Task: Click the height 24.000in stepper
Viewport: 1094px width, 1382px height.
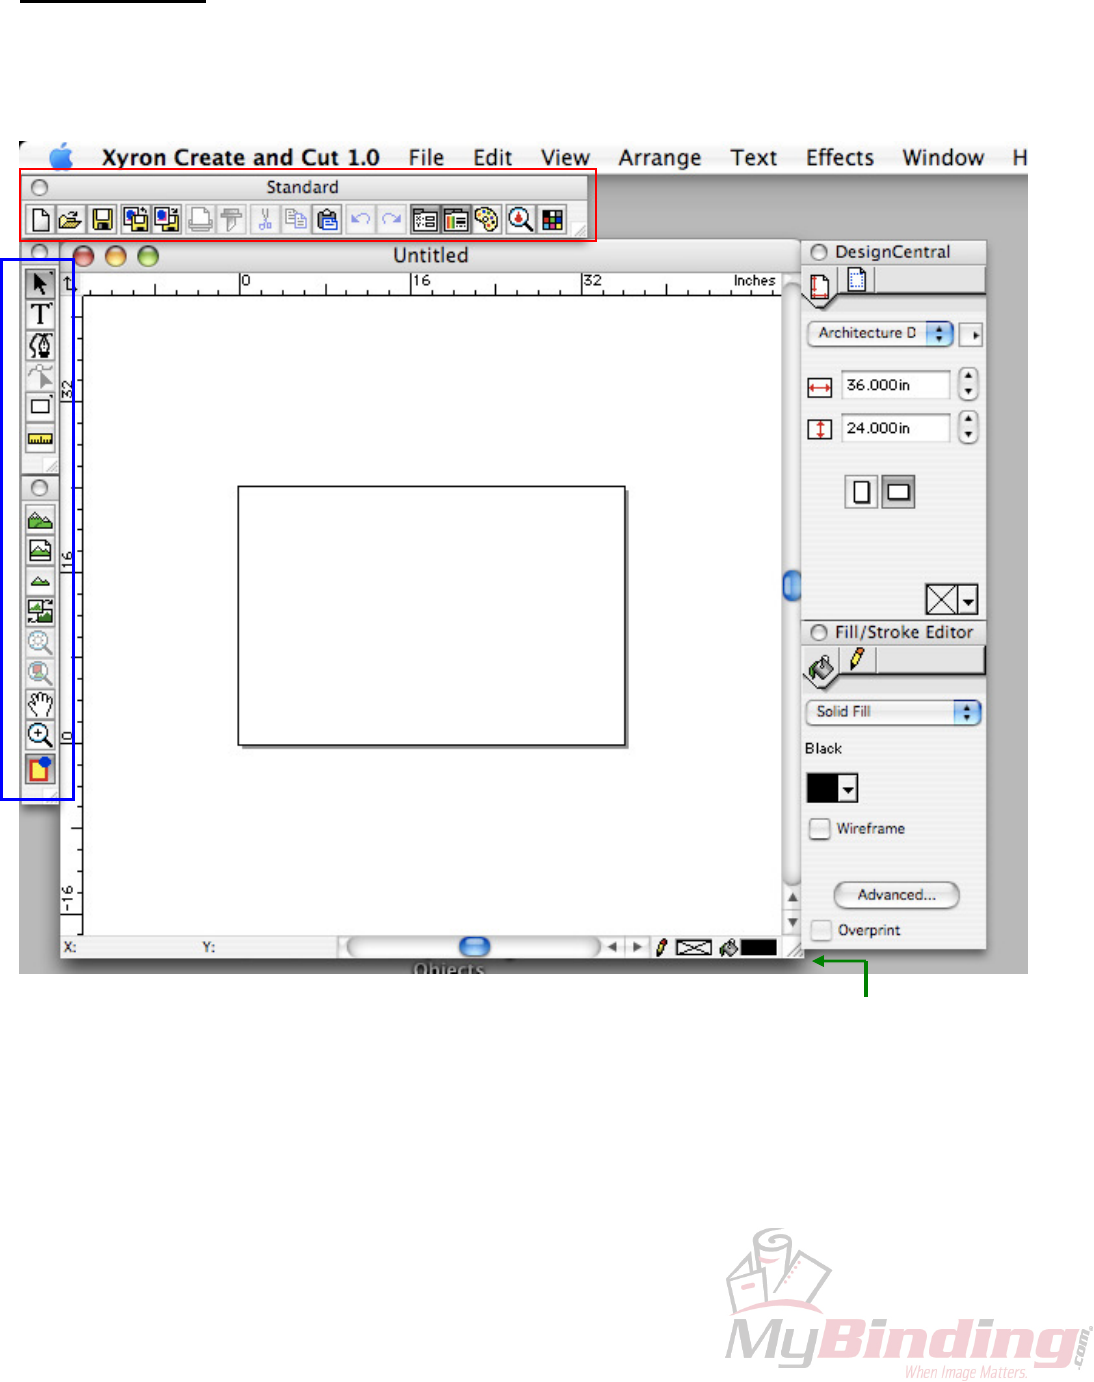Action: [968, 427]
